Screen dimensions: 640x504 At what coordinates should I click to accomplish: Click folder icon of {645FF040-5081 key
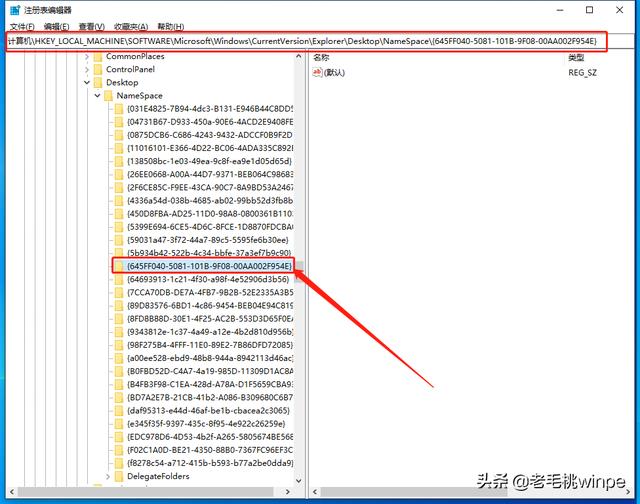click(119, 266)
